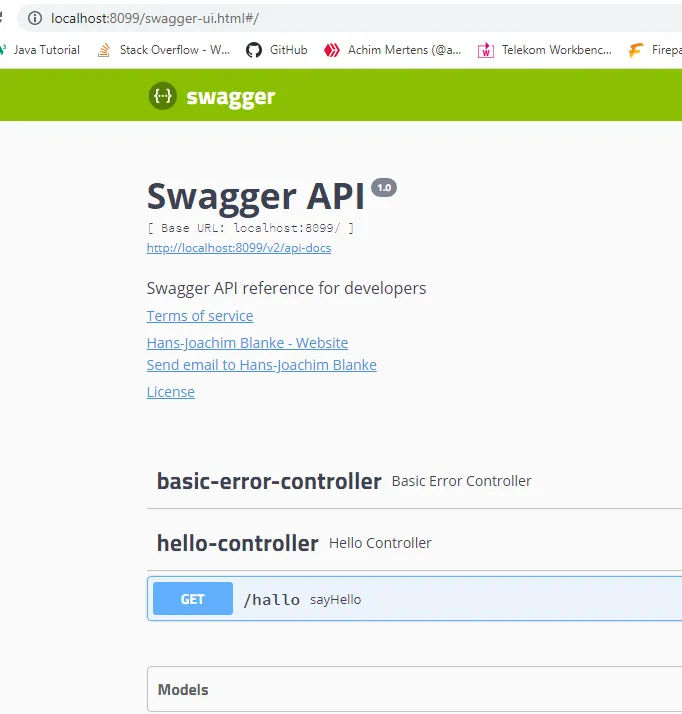682x714 pixels.
Task: Click the Swagger API reference for developers text
Action: pyautogui.click(x=286, y=288)
